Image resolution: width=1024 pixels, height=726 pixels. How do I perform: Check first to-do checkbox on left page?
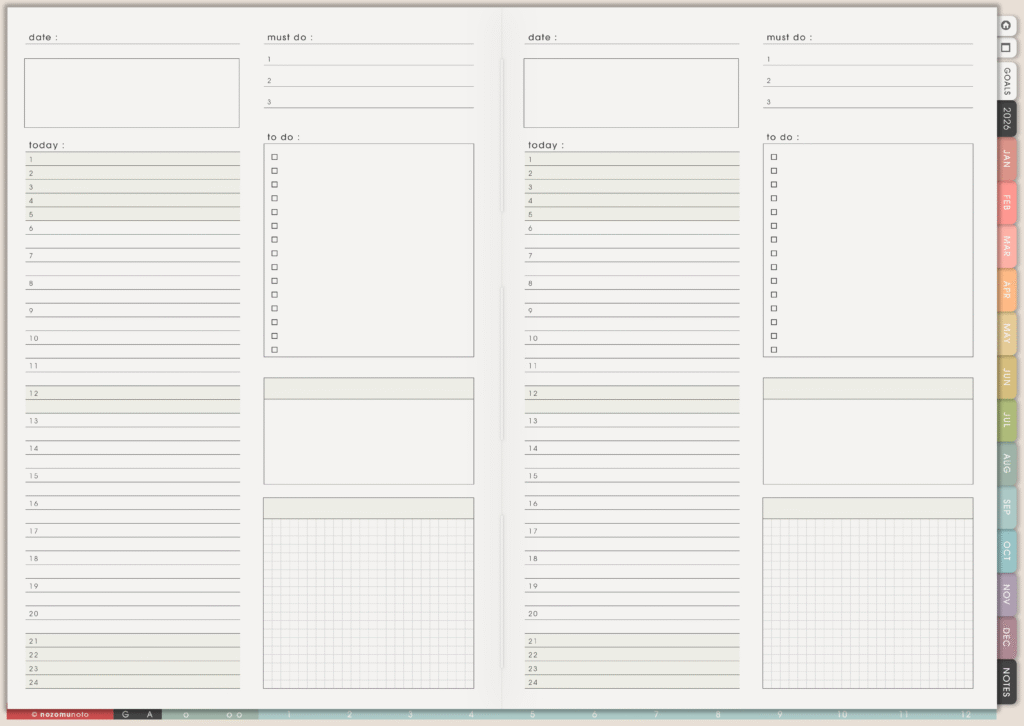tap(274, 157)
